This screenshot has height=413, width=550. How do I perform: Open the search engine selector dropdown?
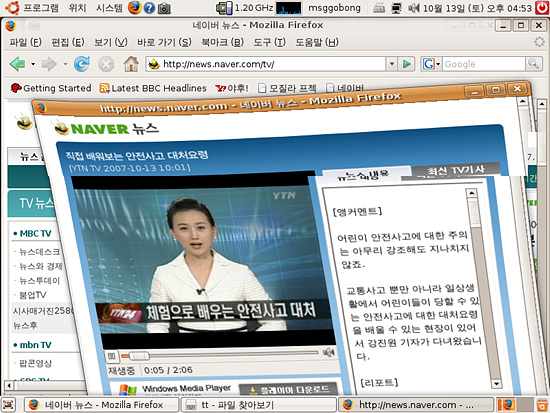431,64
